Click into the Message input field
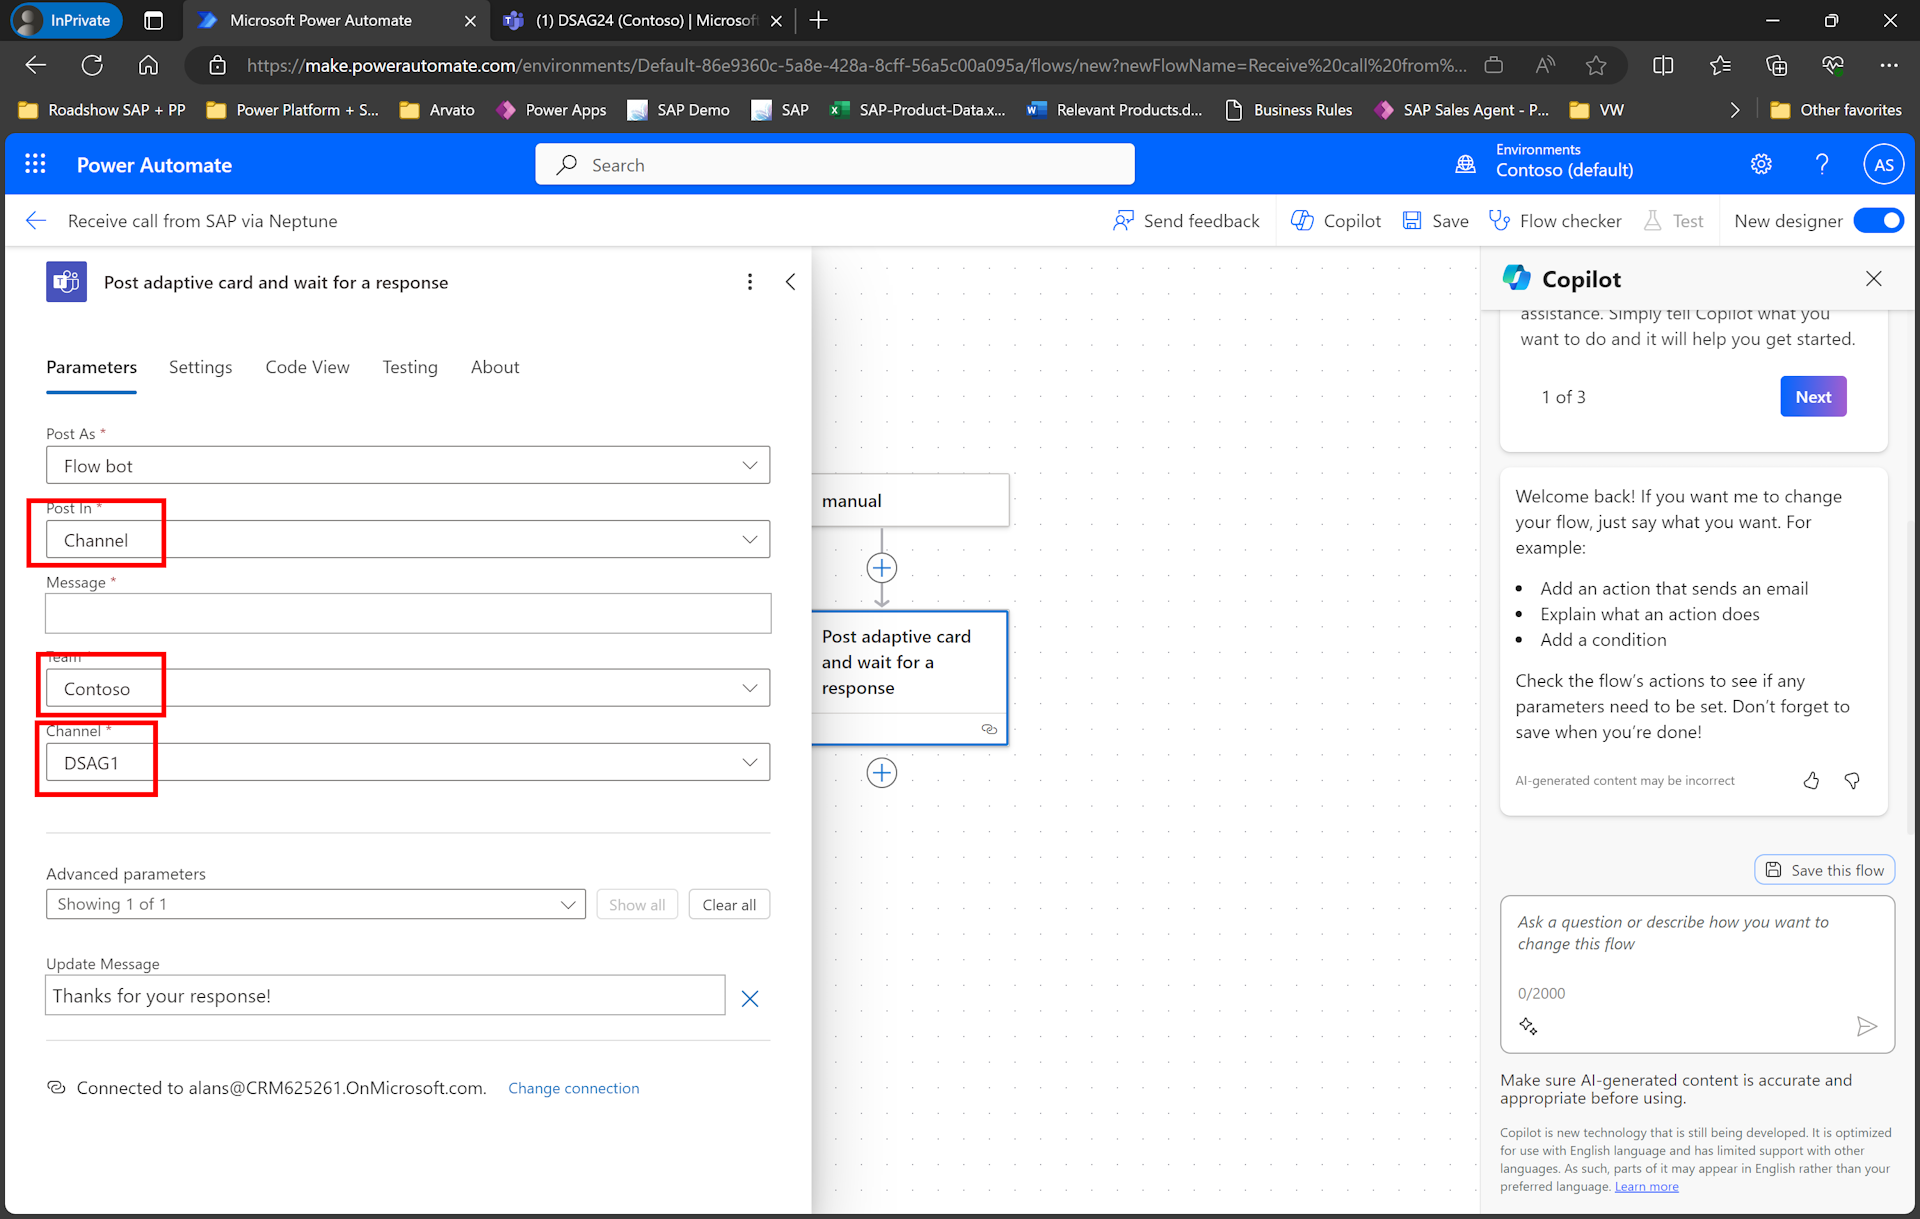 [x=408, y=613]
